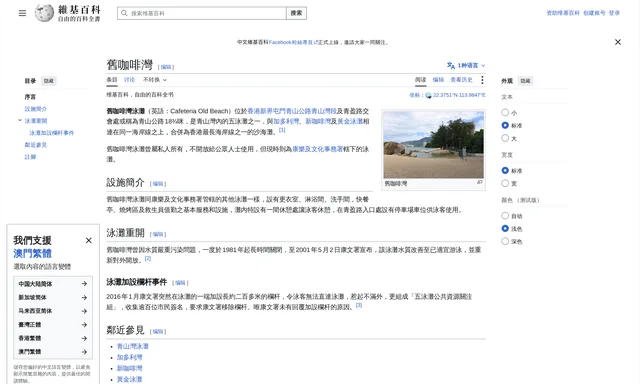640x384 pixels.
Task: Open 康樂及文化事務署 link
Action: pos(318,149)
